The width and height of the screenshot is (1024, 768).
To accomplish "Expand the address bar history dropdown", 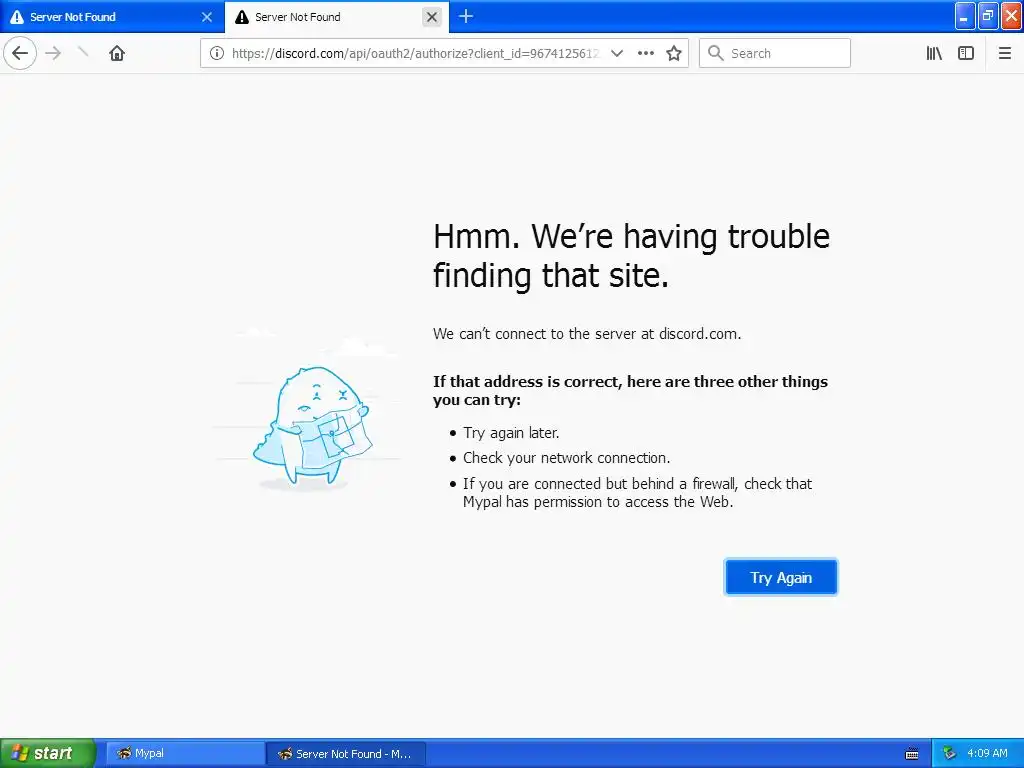I will pos(616,54).
